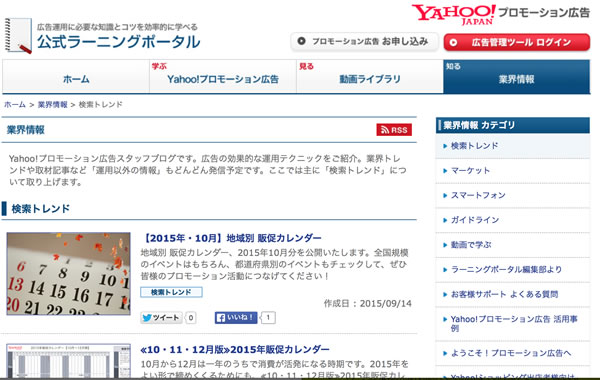600x380 pixels.
Task: Click the arrow bullet beside 検索トレンド category
Action: 445,146
